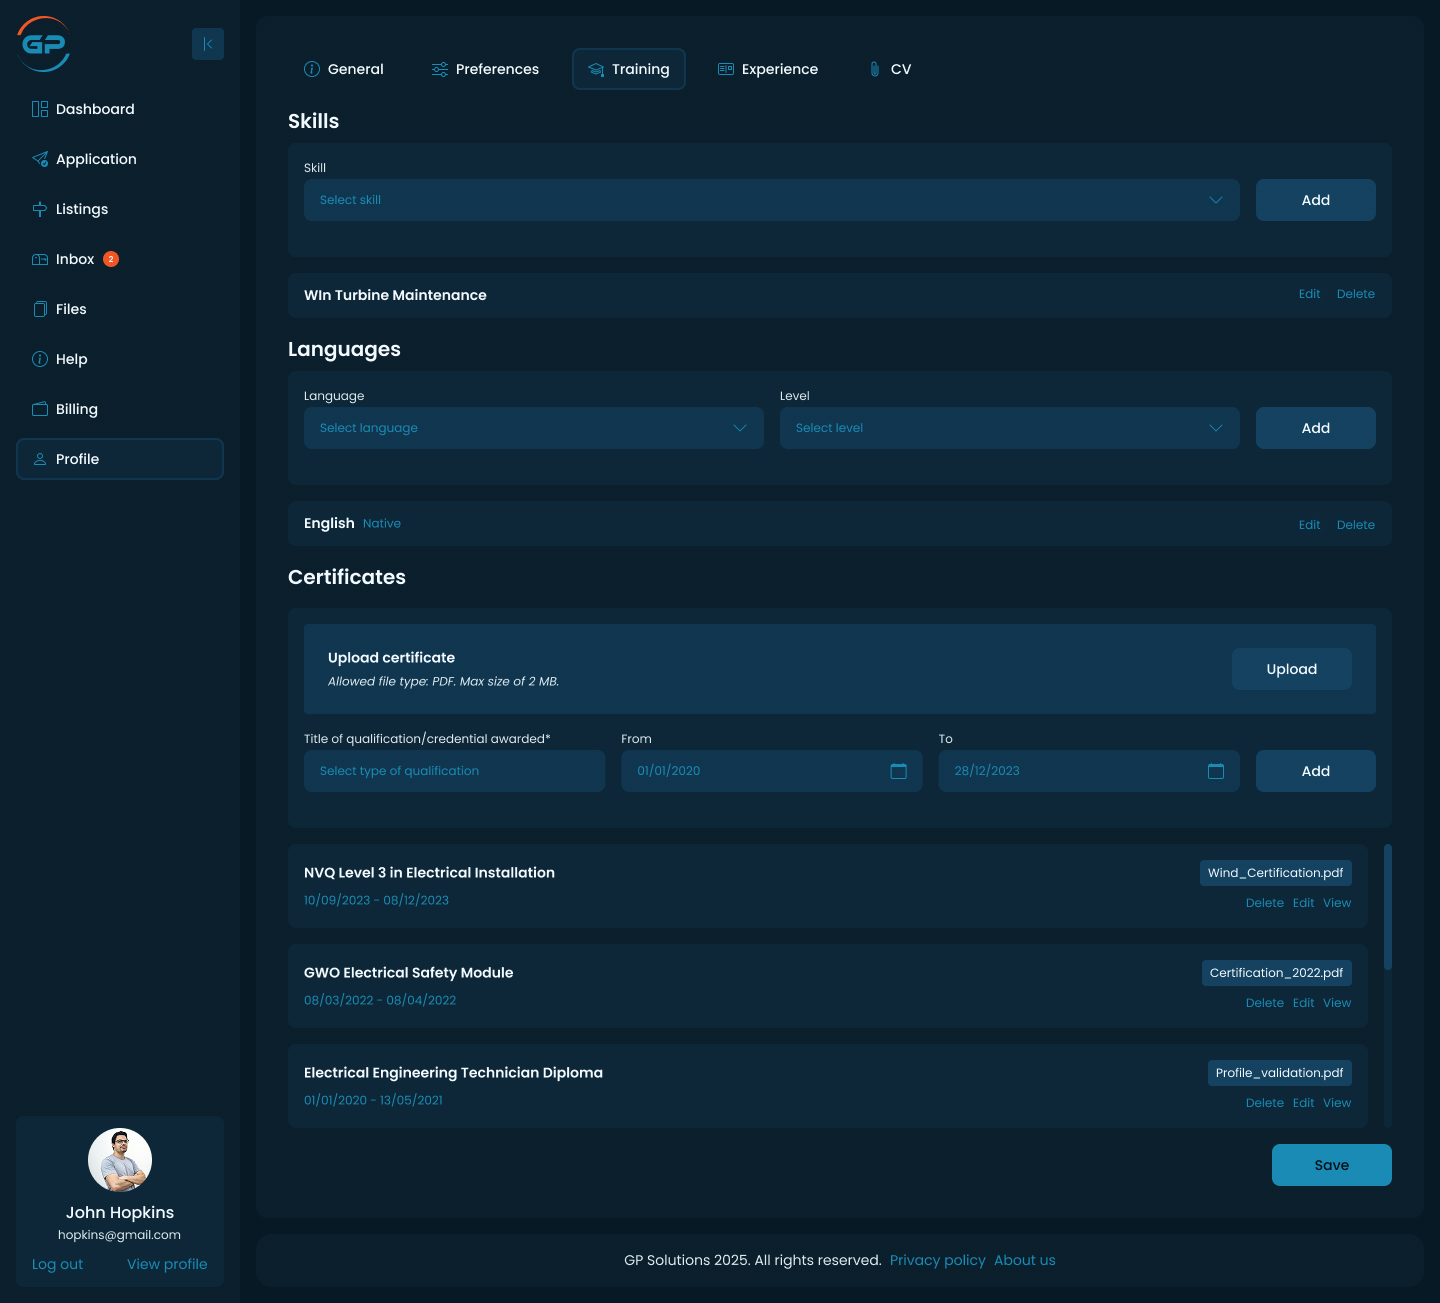Open the CV tab
The width and height of the screenshot is (1440, 1303).
[x=889, y=69]
